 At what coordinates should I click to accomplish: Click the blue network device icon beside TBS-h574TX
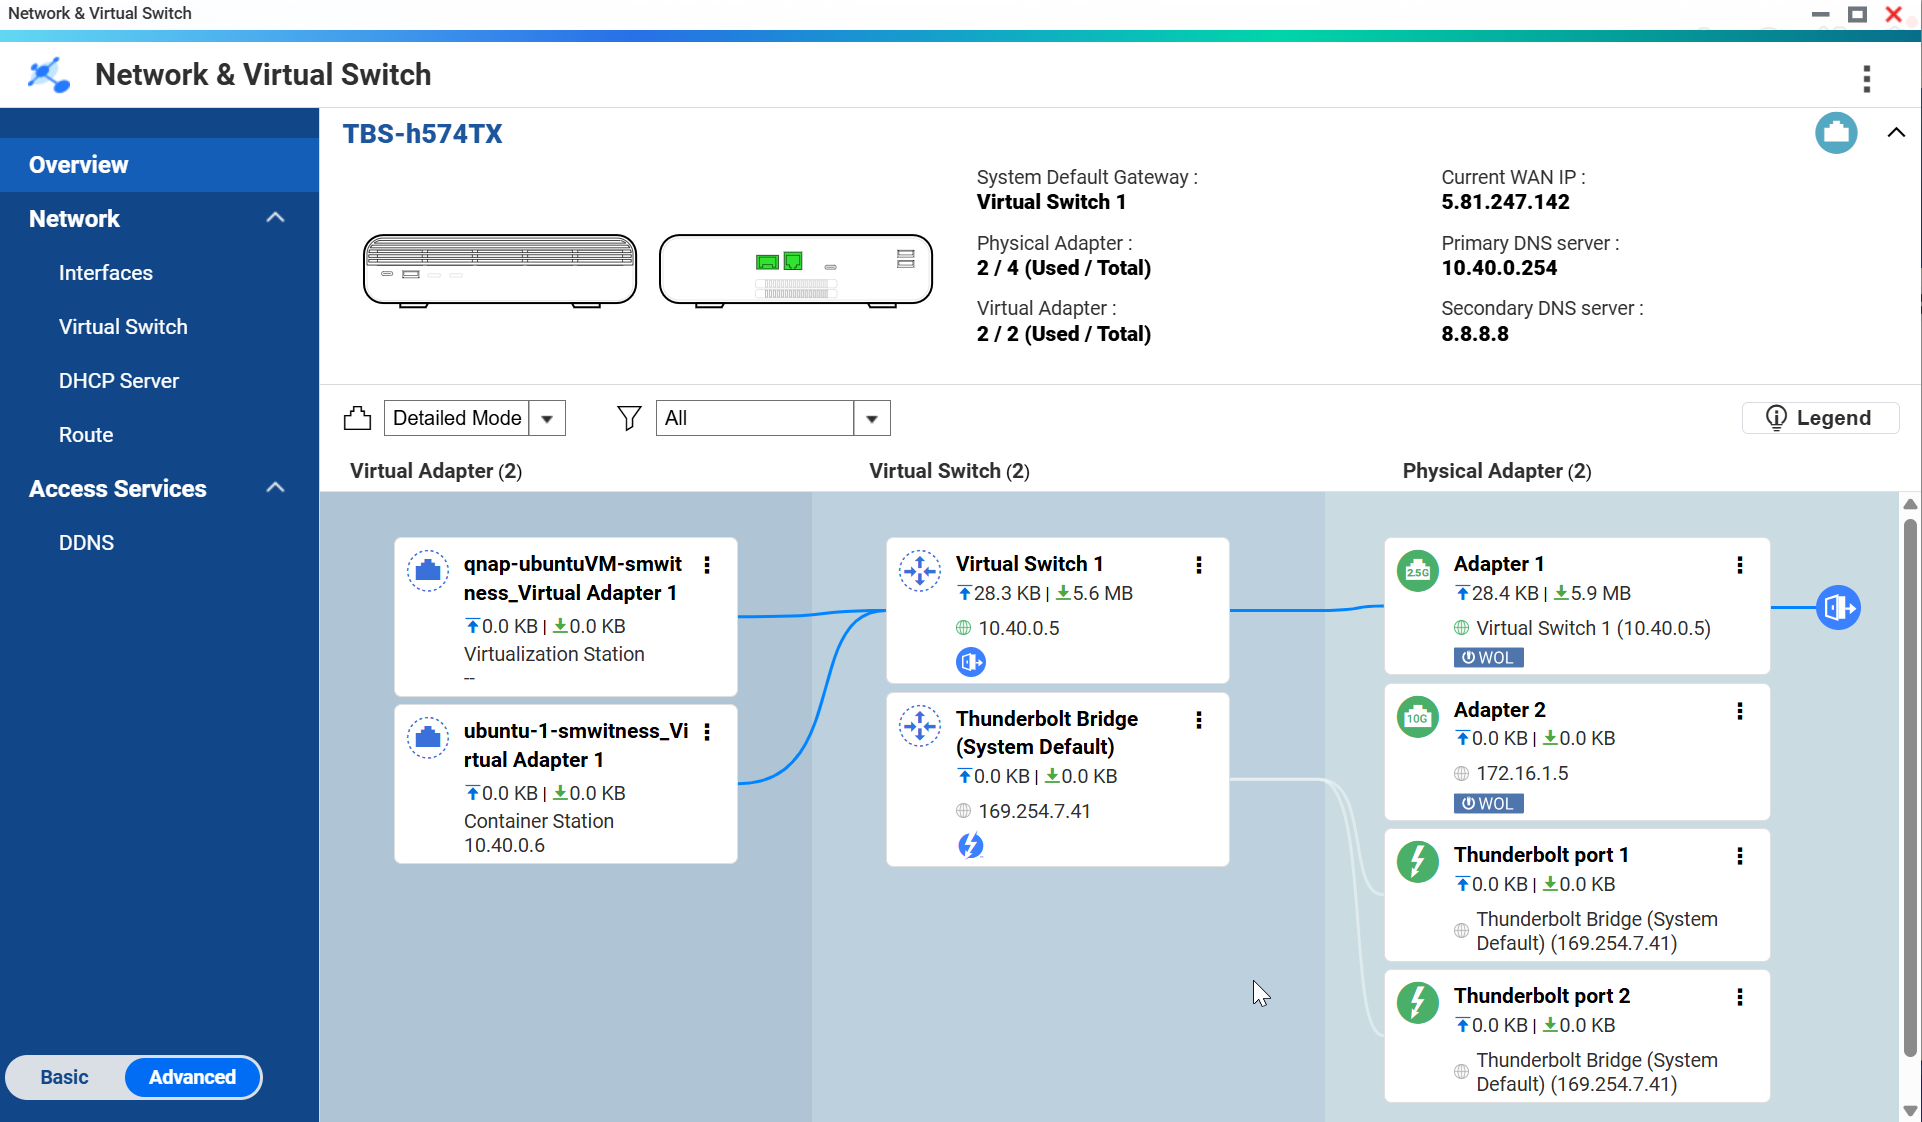1836,133
